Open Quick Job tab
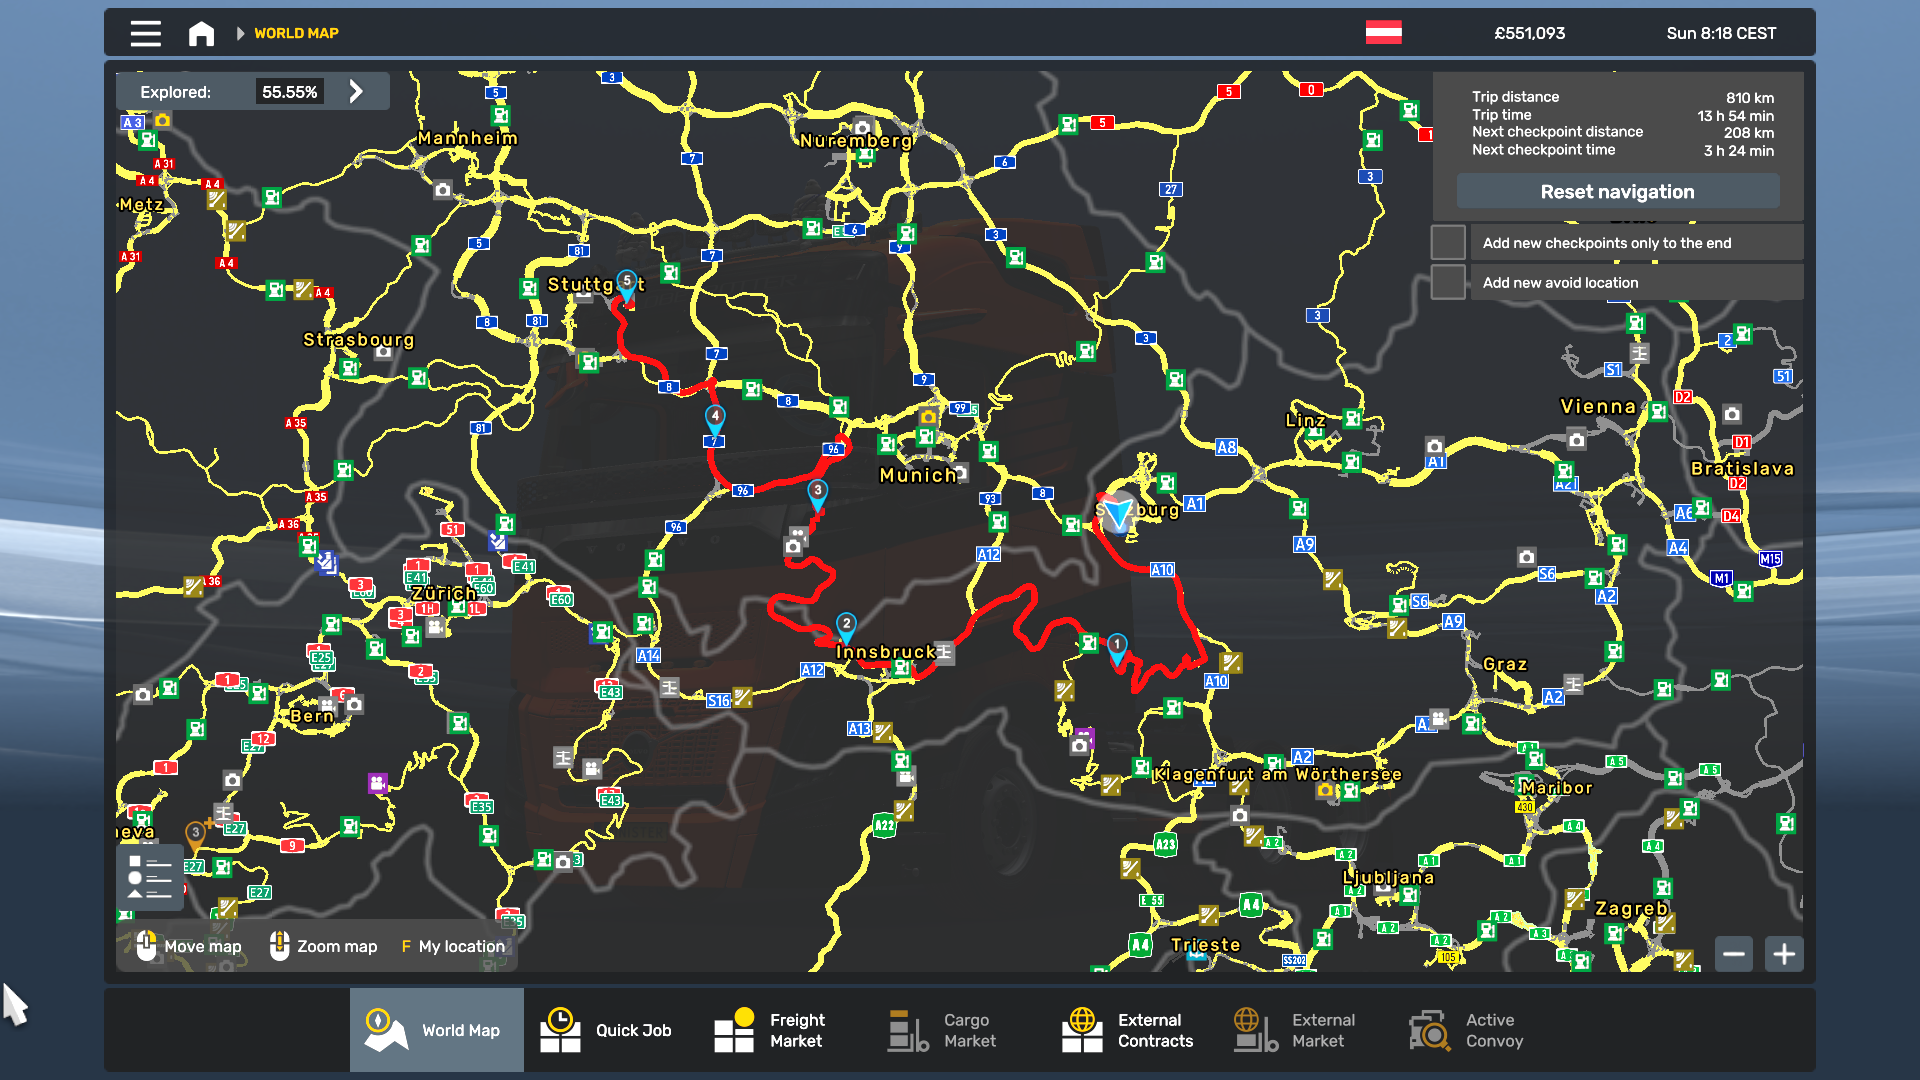The width and height of the screenshot is (1920, 1080). [x=606, y=1030]
